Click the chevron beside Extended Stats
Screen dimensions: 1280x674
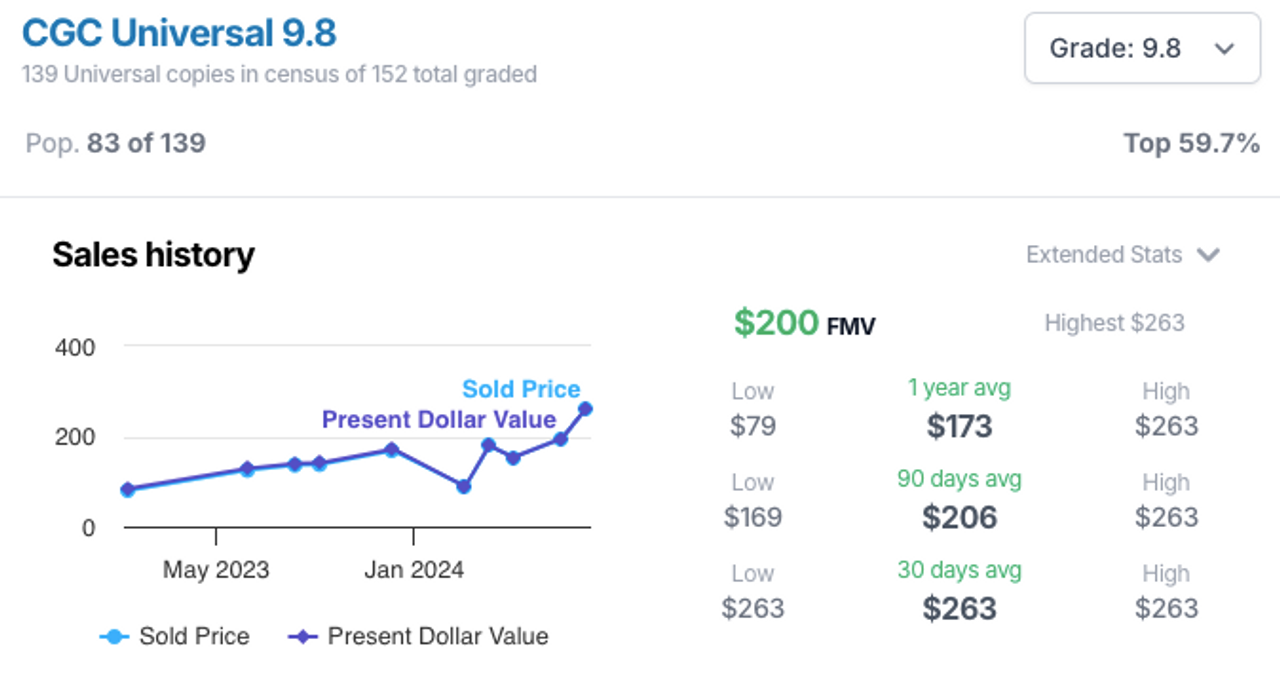[1208, 255]
